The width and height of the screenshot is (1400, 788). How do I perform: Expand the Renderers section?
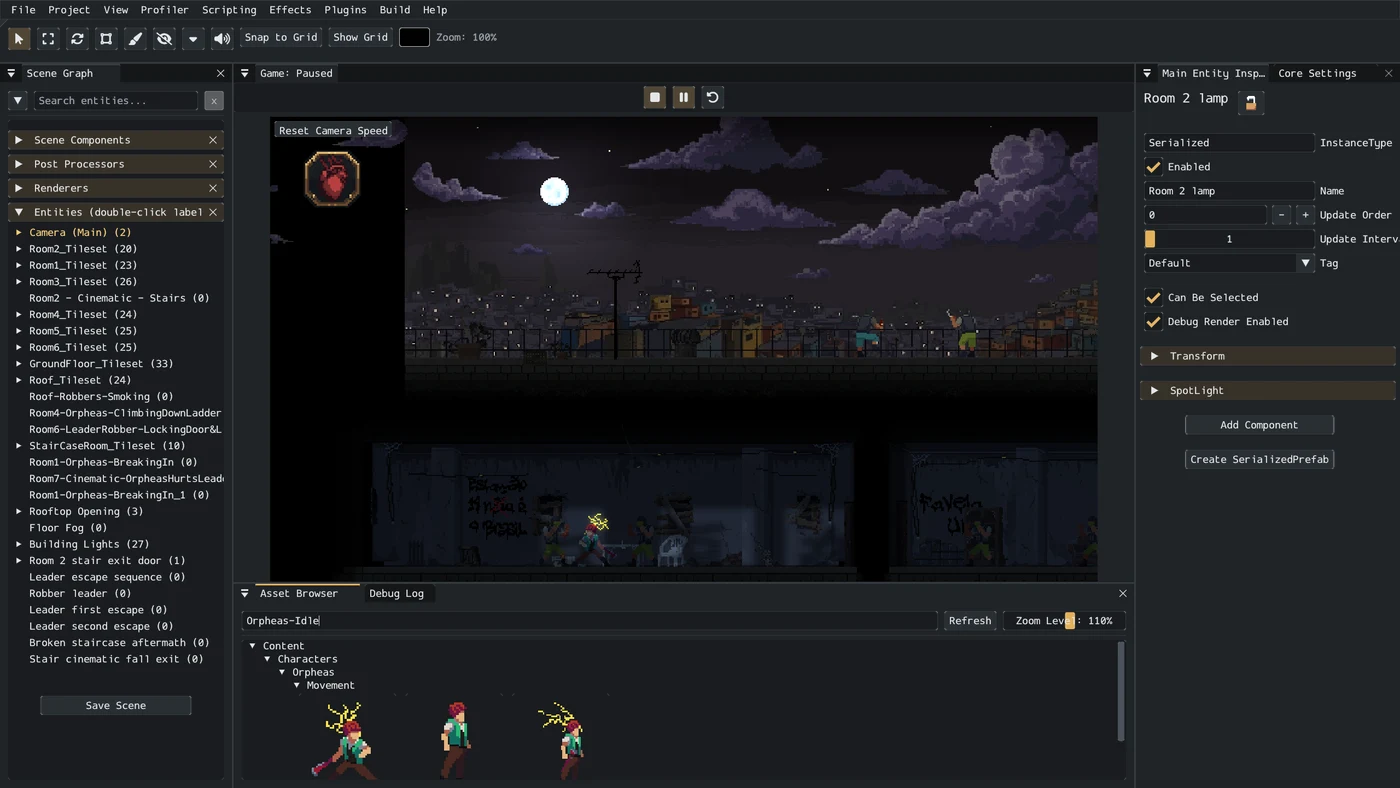point(19,188)
